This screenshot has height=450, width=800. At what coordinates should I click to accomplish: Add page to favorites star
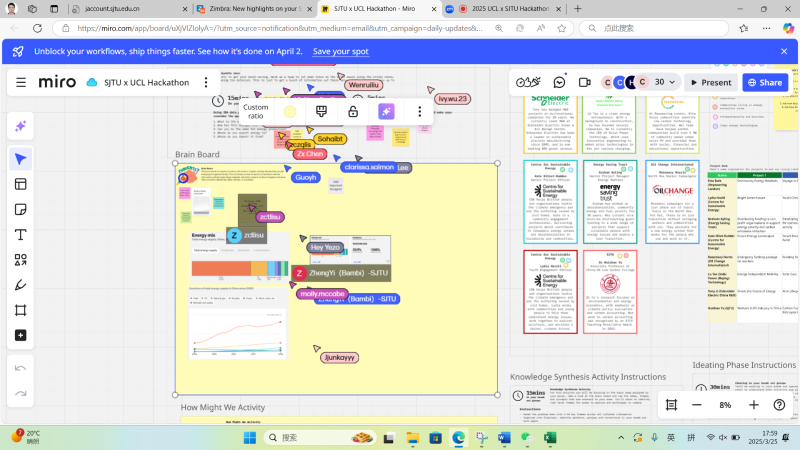(562, 29)
